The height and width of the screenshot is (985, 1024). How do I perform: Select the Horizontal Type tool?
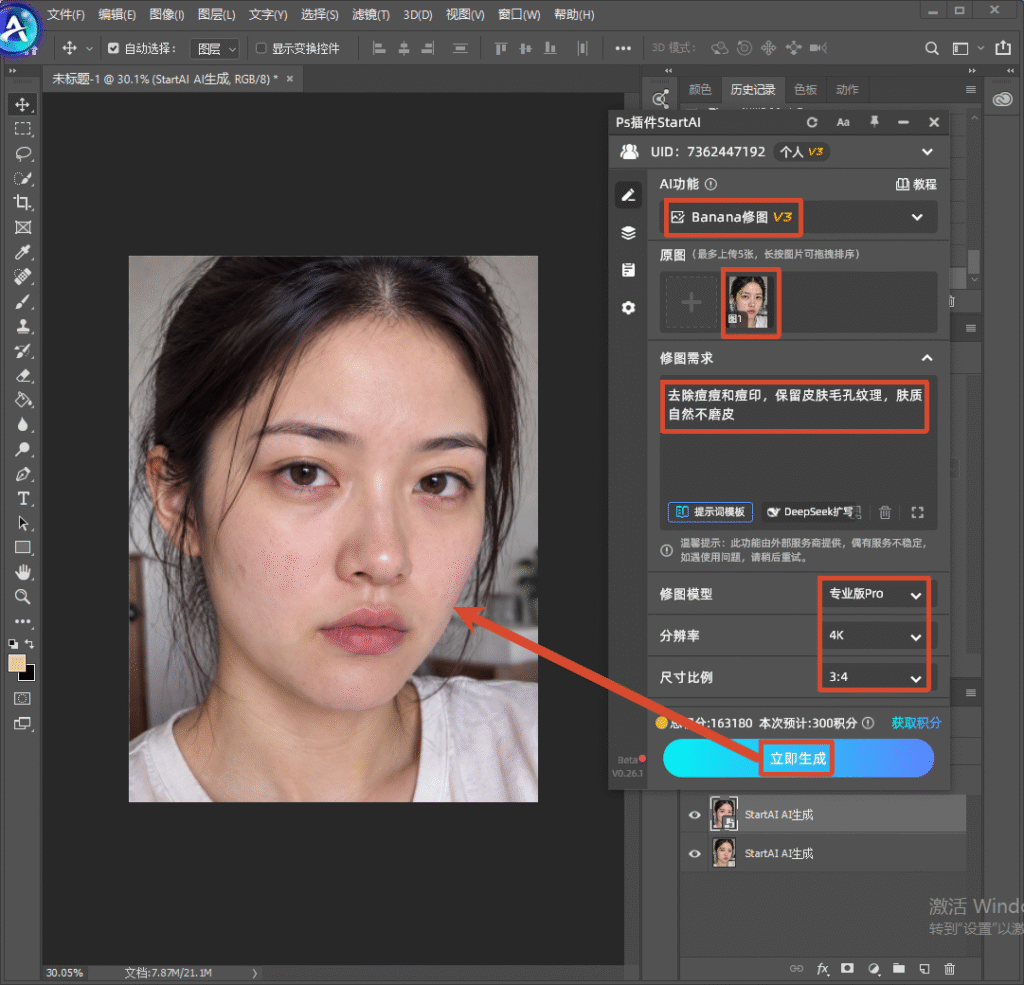pos(23,498)
